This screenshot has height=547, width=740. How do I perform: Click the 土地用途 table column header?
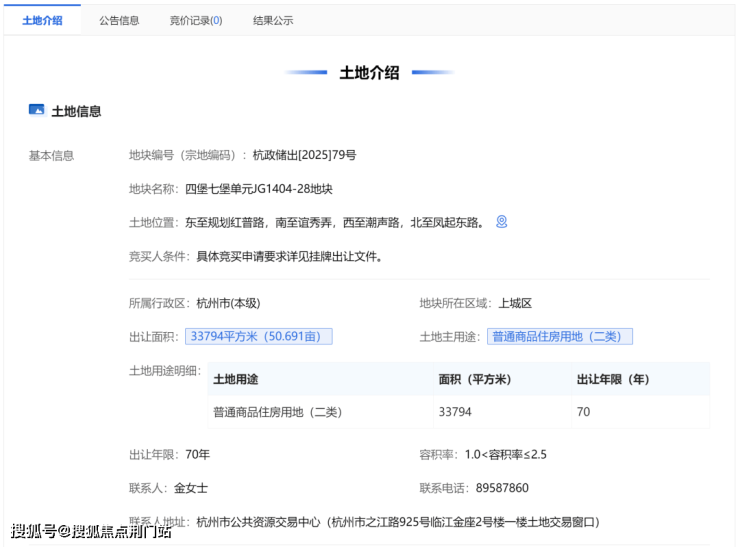point(235,379)
